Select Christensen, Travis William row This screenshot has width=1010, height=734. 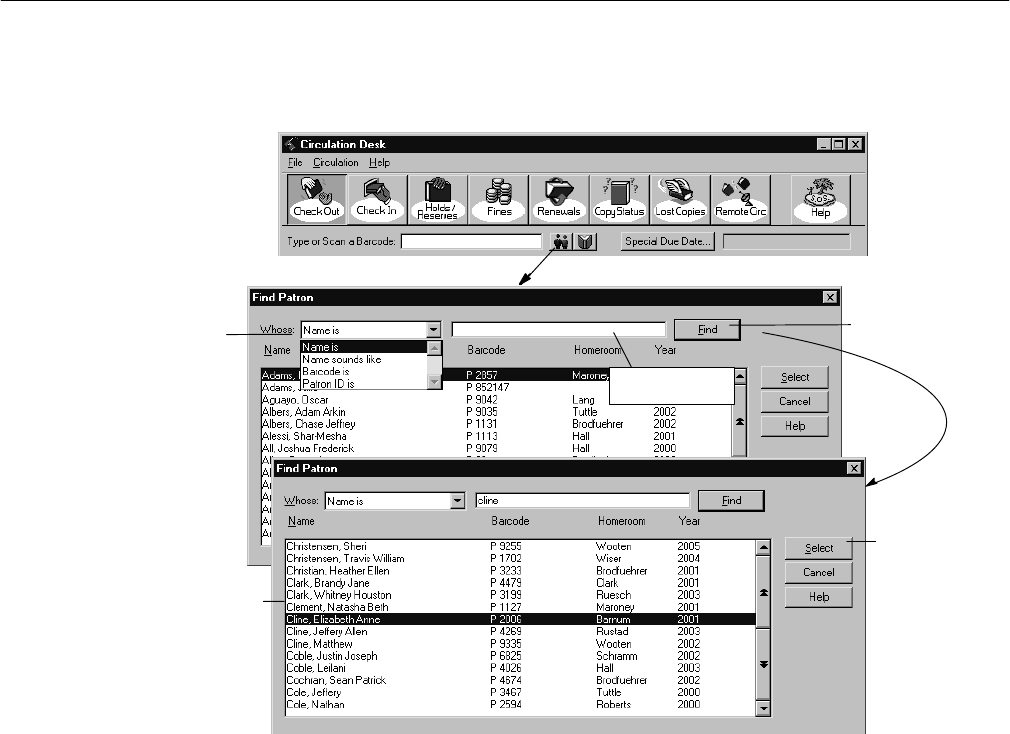pyautogui.click(x=520, y=558)
